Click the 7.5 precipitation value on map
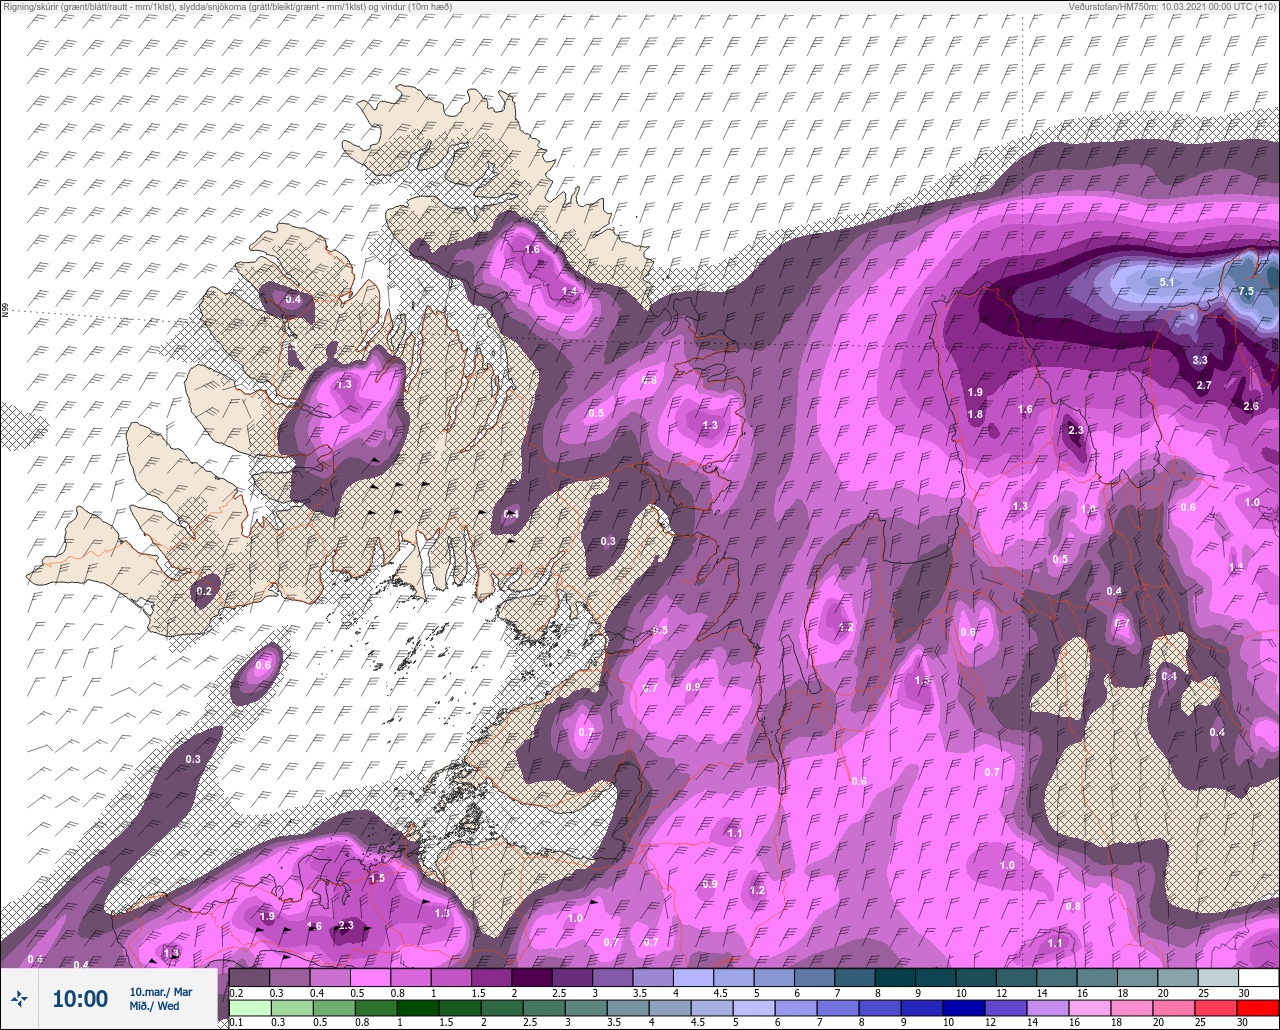 1246,291
